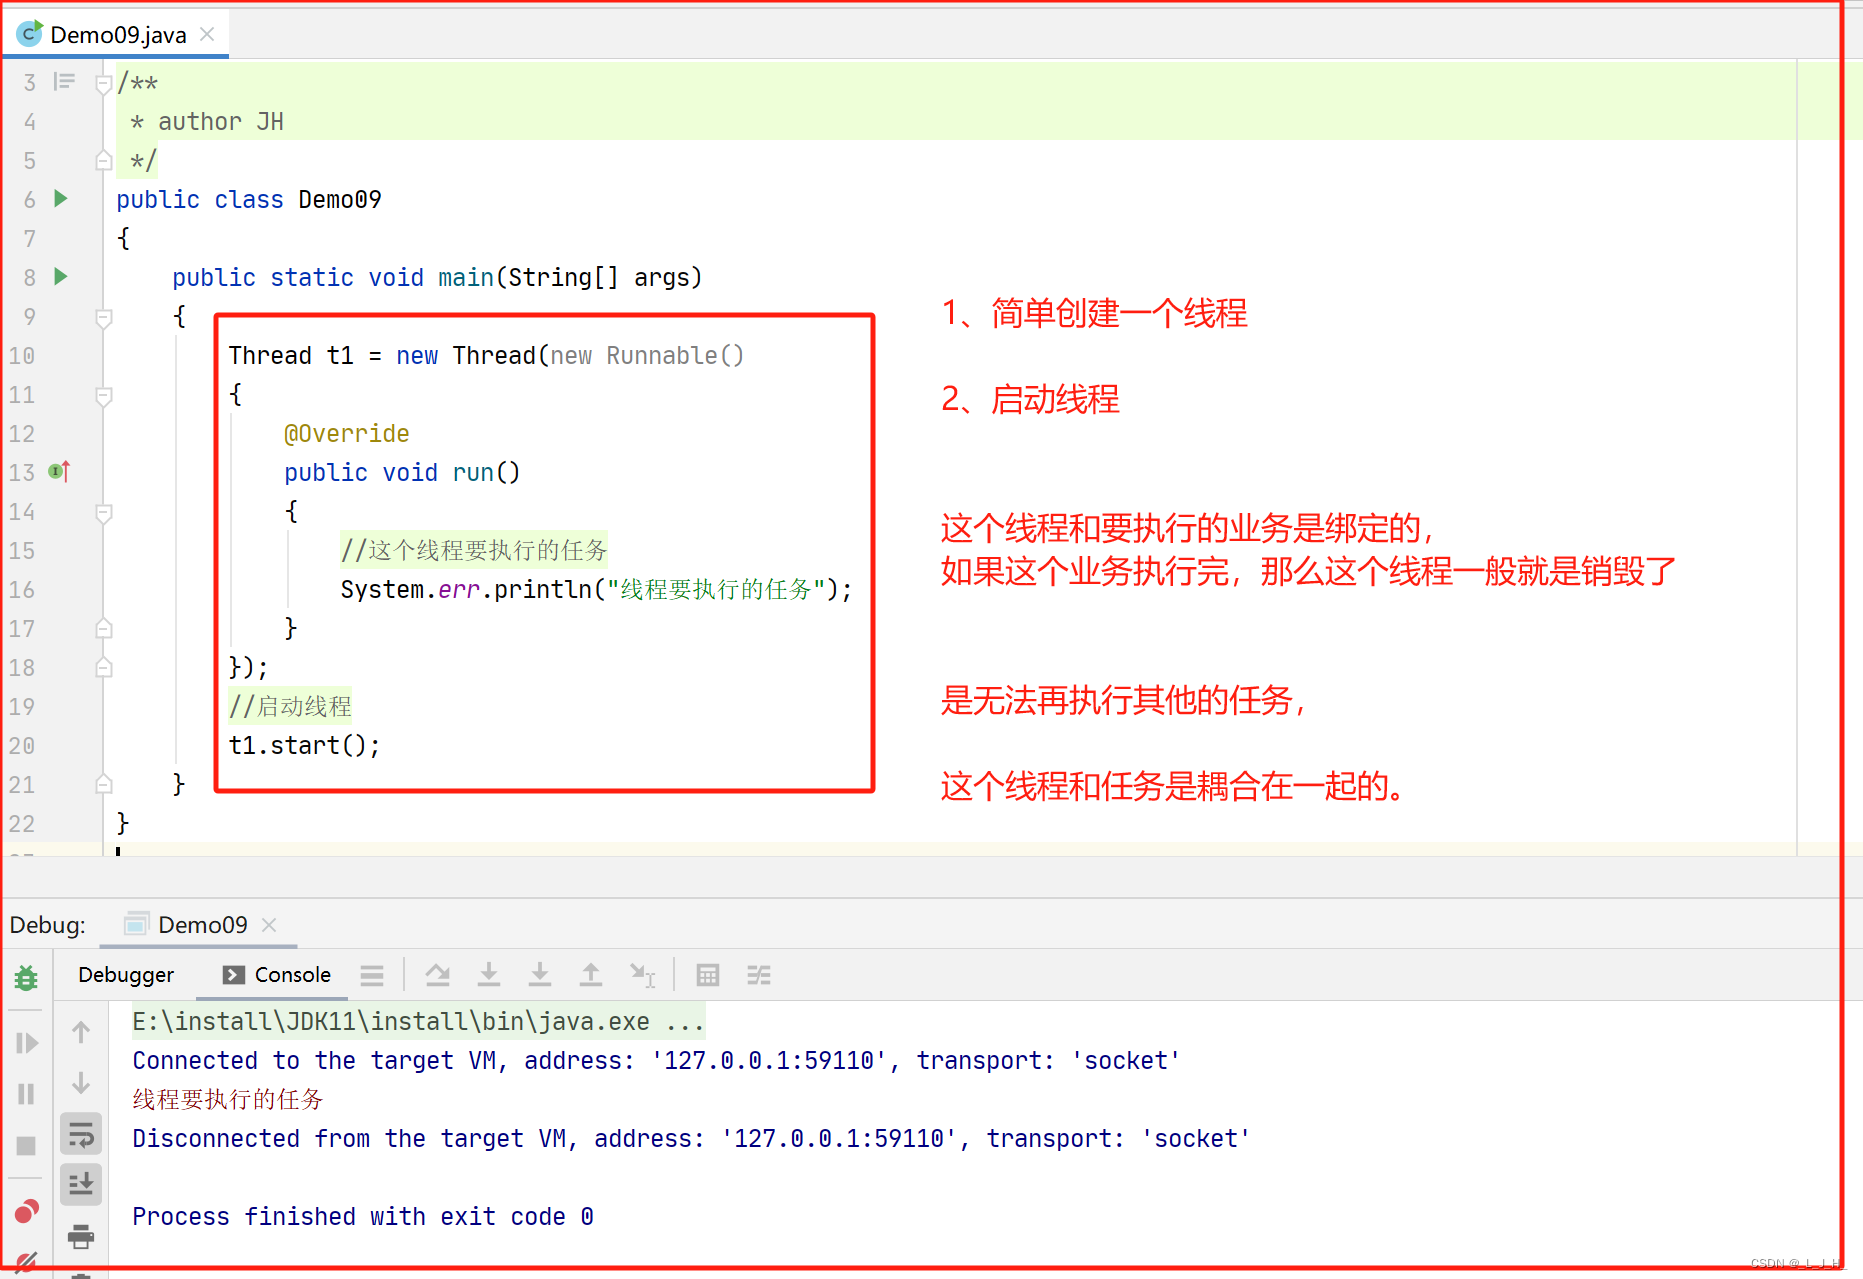This screenshot has height=1279, width=1863.
Task: Run main method via line 8 gutter arrow
Action: pyautogui.click(x=60, y=276)
